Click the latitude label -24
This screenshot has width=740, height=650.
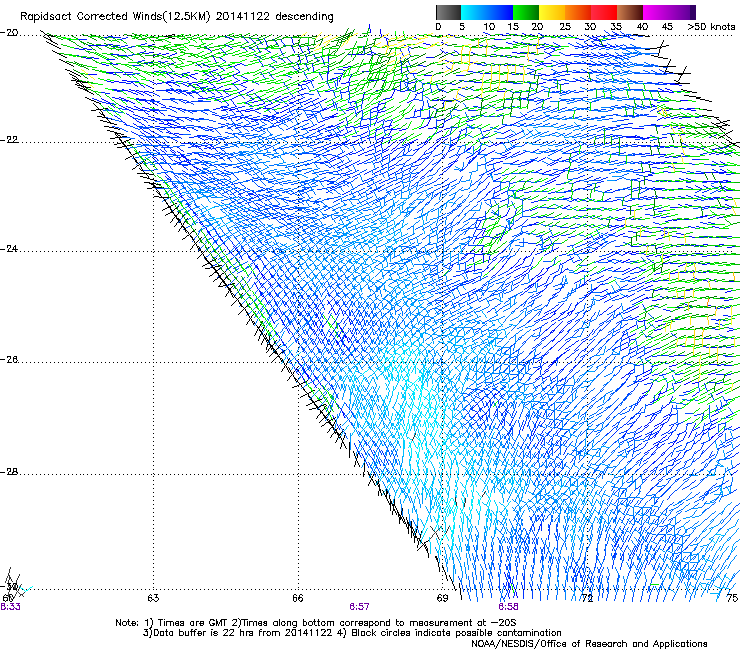(x=9, y=248)
